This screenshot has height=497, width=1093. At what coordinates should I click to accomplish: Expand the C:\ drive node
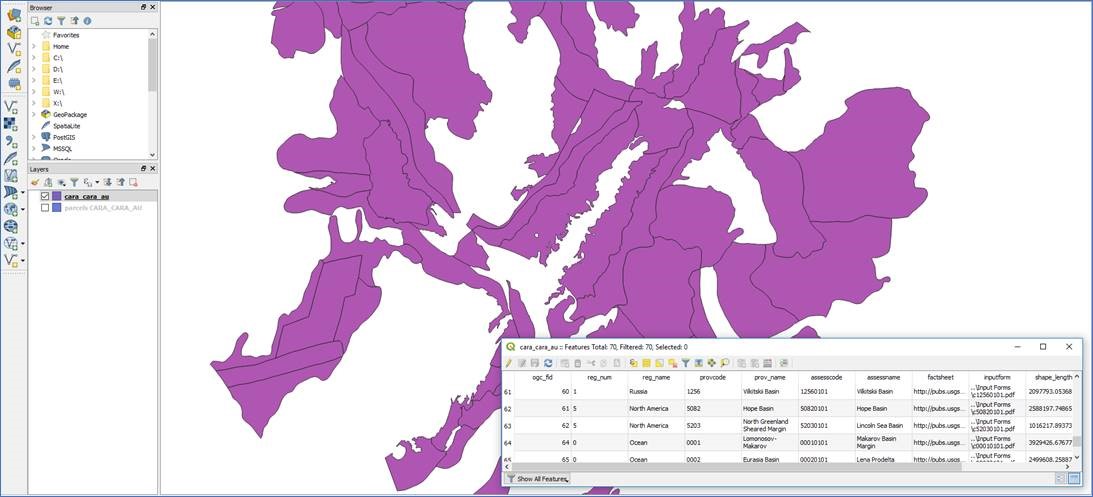click(x=33, y=58)
